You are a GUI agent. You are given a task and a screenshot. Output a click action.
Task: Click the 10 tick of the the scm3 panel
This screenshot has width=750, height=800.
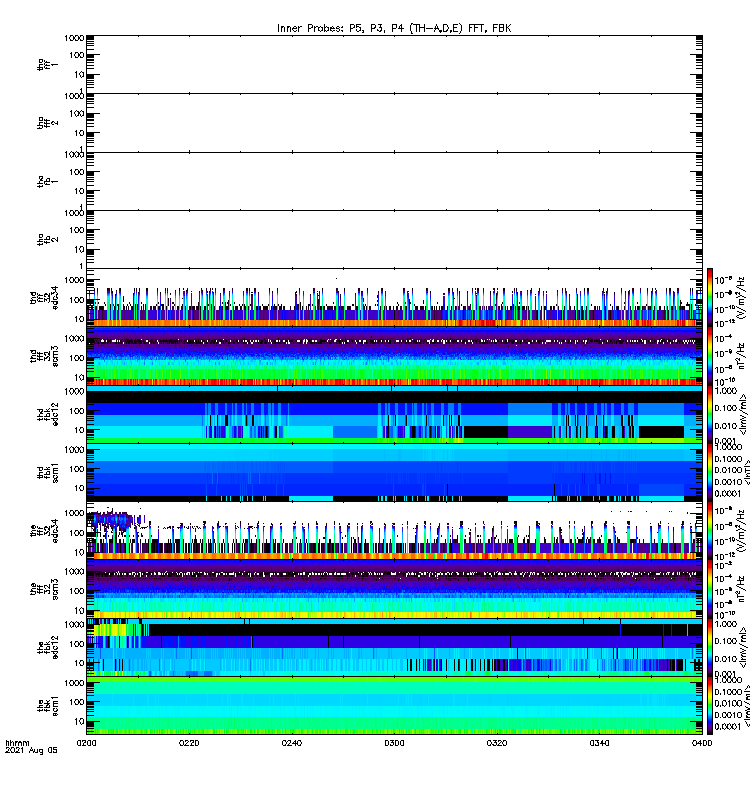[79, 611]
